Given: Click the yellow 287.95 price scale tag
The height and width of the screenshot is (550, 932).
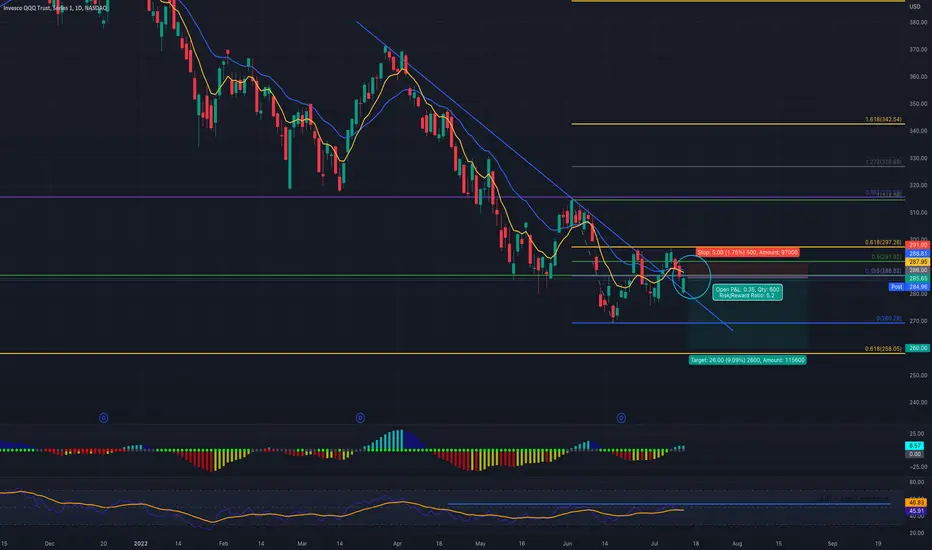Looking at the screenshot, I should click(x=918, y=262).
